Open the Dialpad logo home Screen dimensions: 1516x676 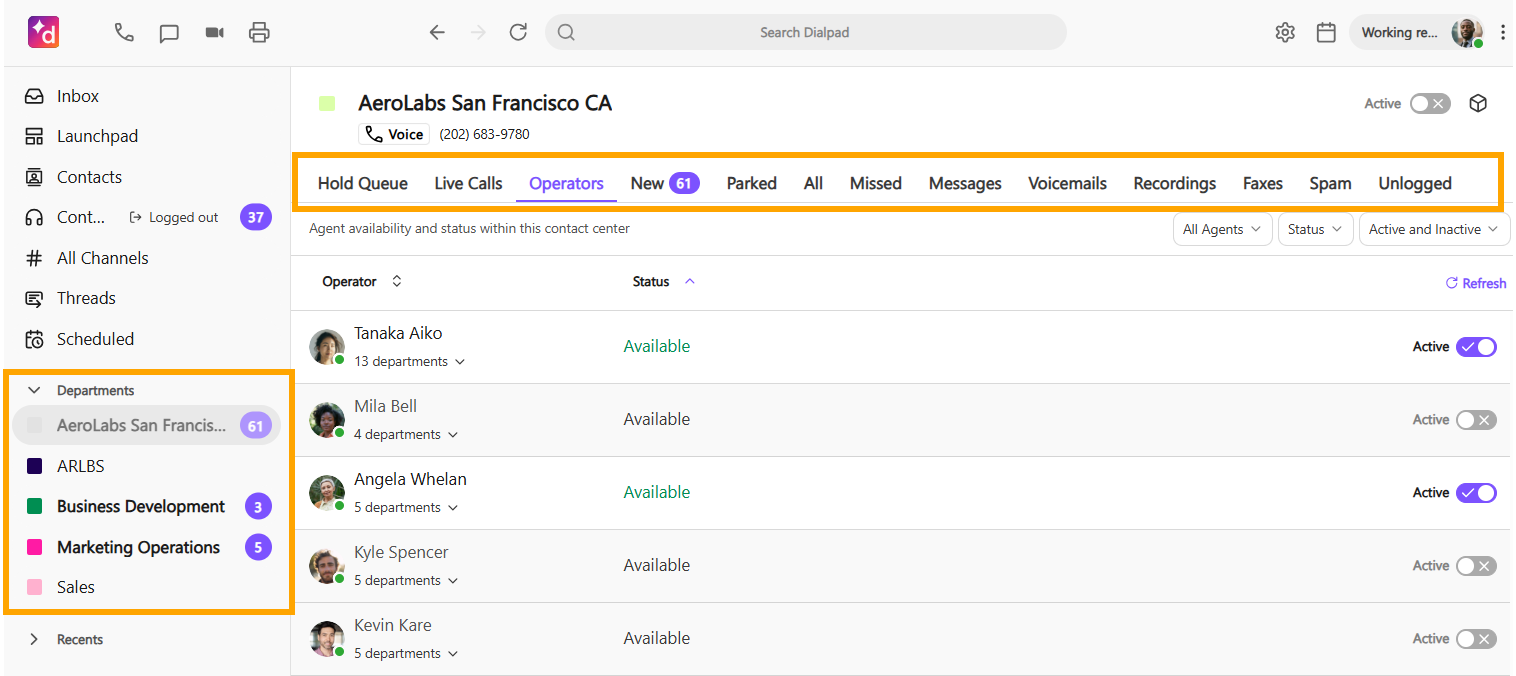[x=44, y=32]
